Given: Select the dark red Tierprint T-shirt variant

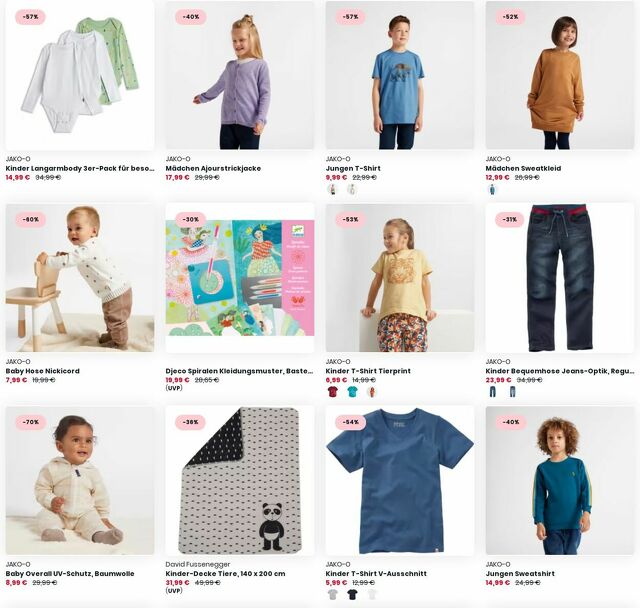Looking at the screenshot, I should (x=333, y=392).
